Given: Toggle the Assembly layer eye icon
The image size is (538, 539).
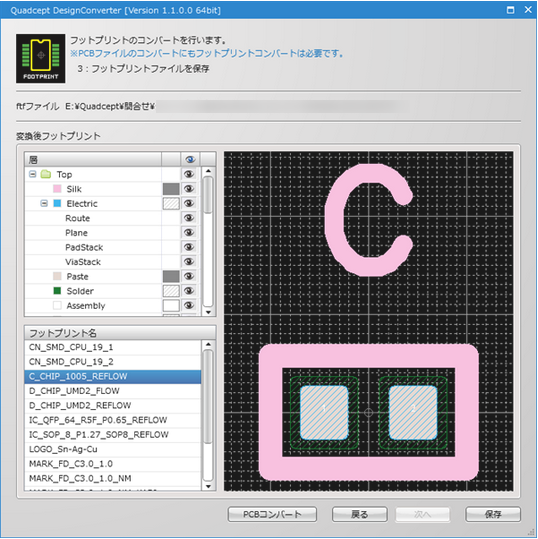Looking at the screenshot, I should pos(188,305).
